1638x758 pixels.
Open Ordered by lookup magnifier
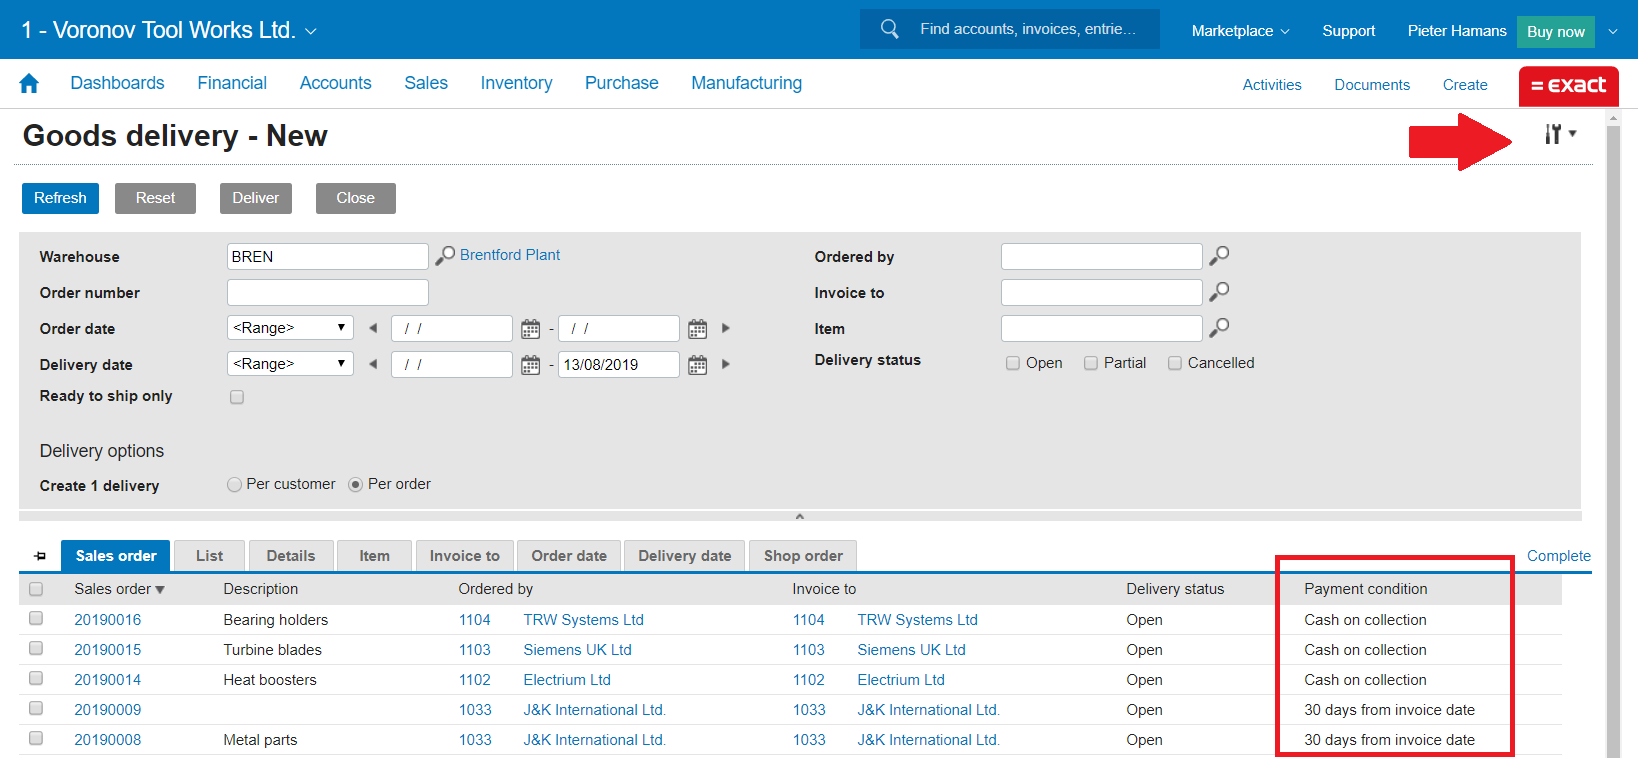click(1219, 256)
